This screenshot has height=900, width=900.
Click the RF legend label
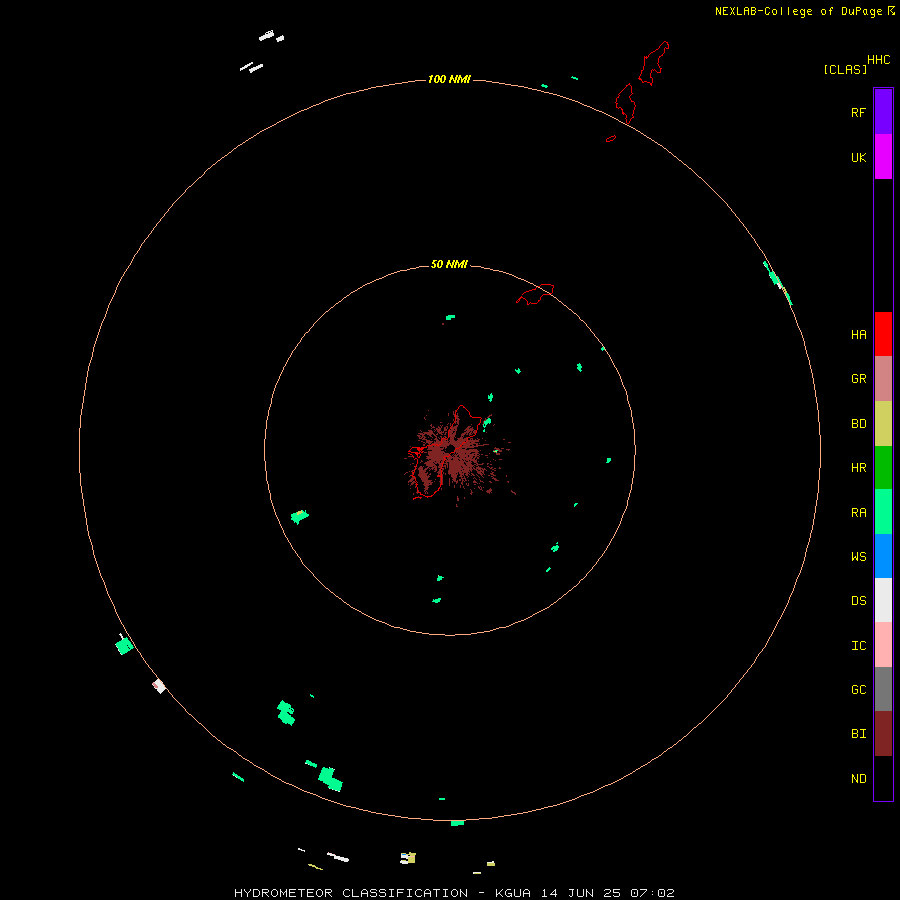click(x=858, y=112)
